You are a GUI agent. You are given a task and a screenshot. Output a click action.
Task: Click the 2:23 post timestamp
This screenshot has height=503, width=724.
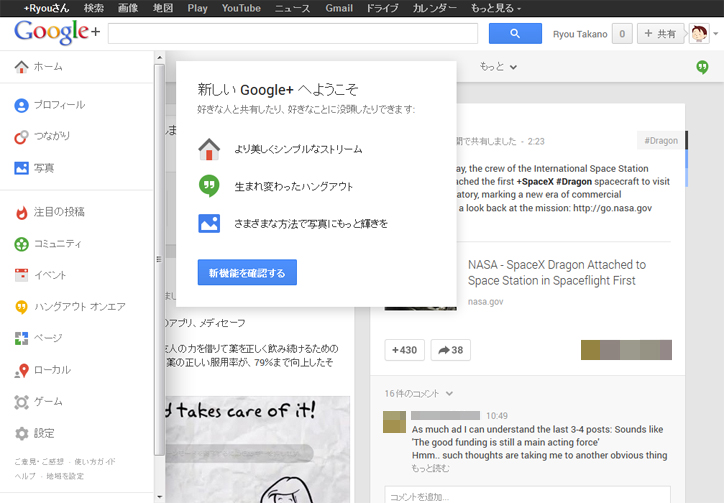[x=536, y=141]
